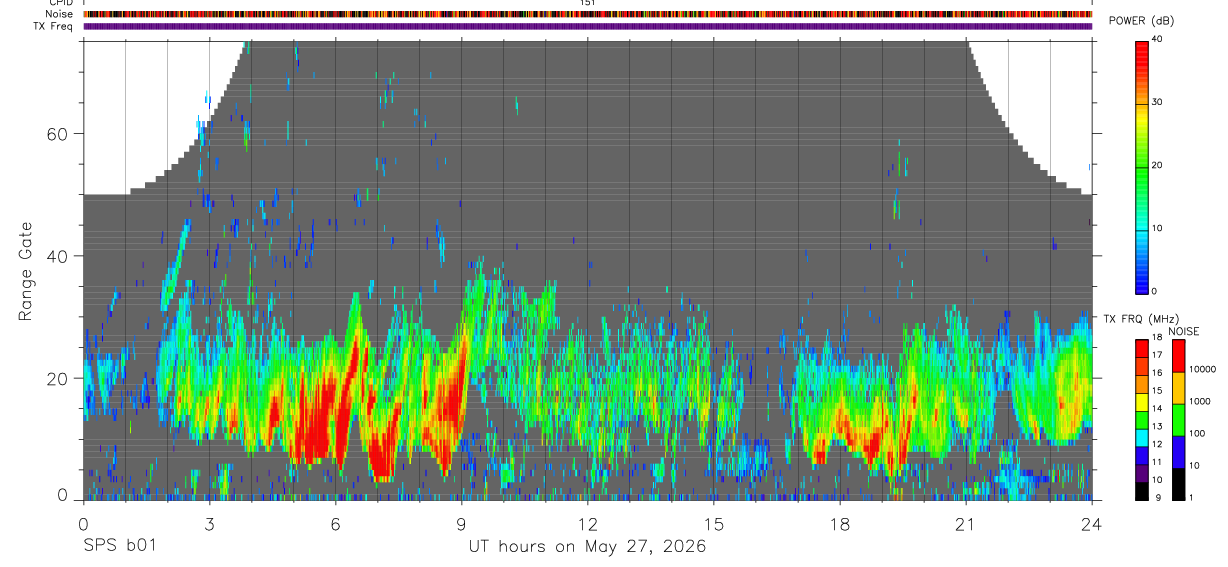Click the purple TX Freq strip

[x=588, y=27]
